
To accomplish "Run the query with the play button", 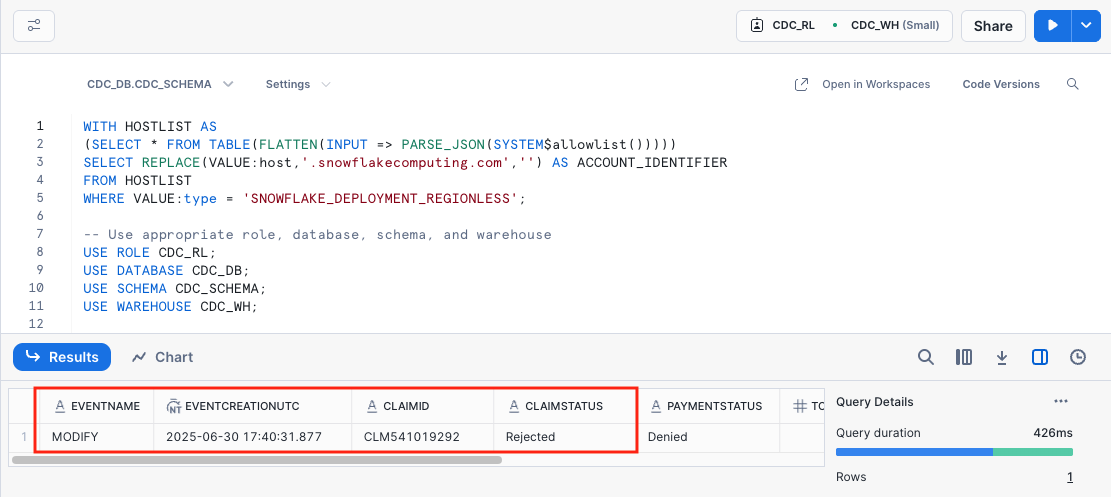I will (x=1052, y=26).
